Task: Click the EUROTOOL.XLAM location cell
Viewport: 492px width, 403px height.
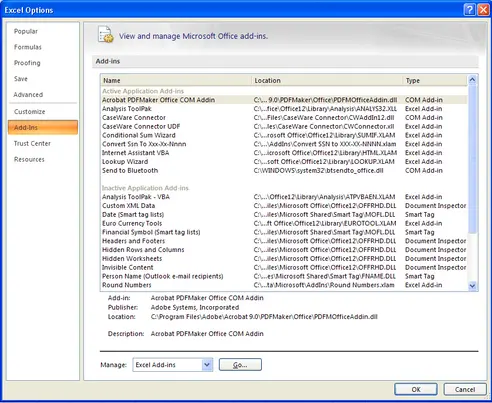Action: (325, 223)
